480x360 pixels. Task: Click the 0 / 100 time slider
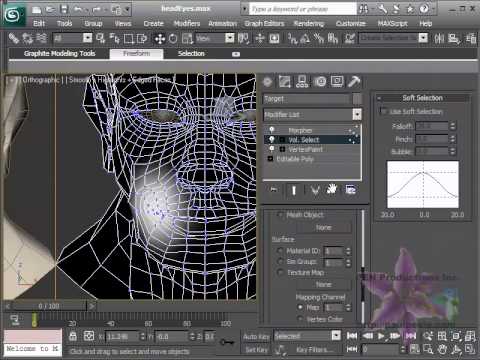[x=49, y=306]
